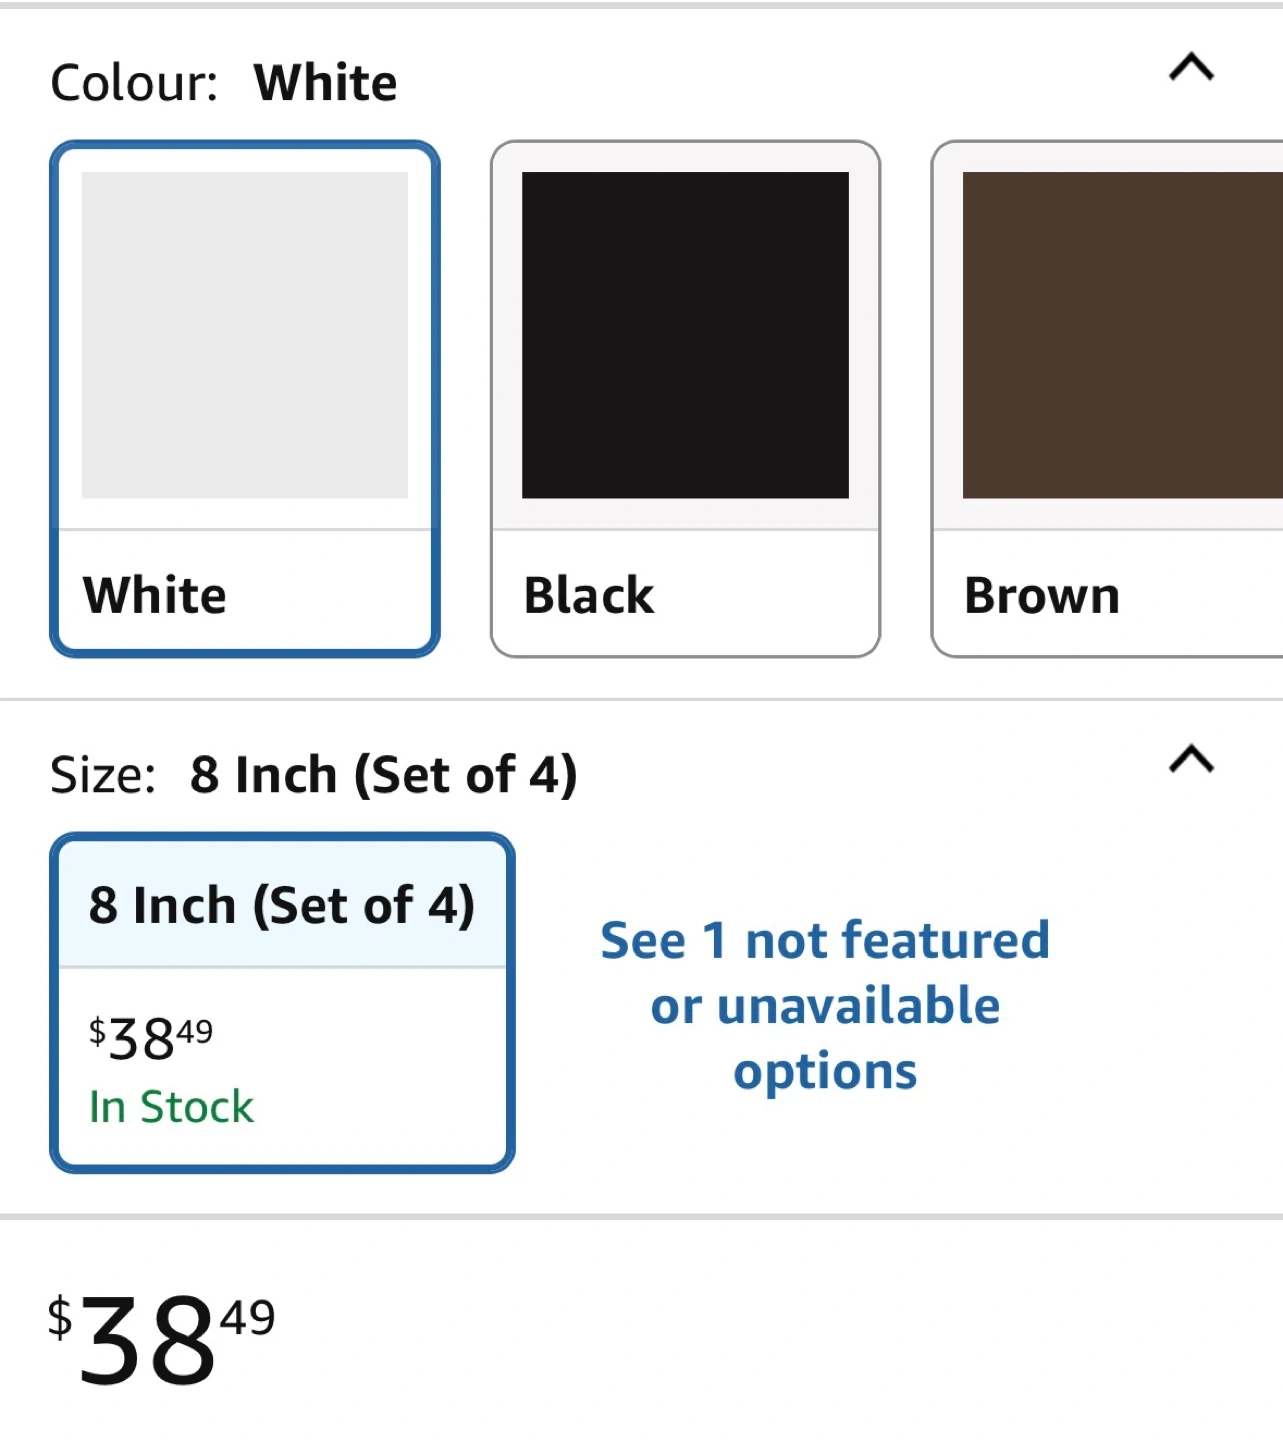Click the "White" label under the swatch
Viewport: 1283px width, 1440px height.
tap(155, 596)
